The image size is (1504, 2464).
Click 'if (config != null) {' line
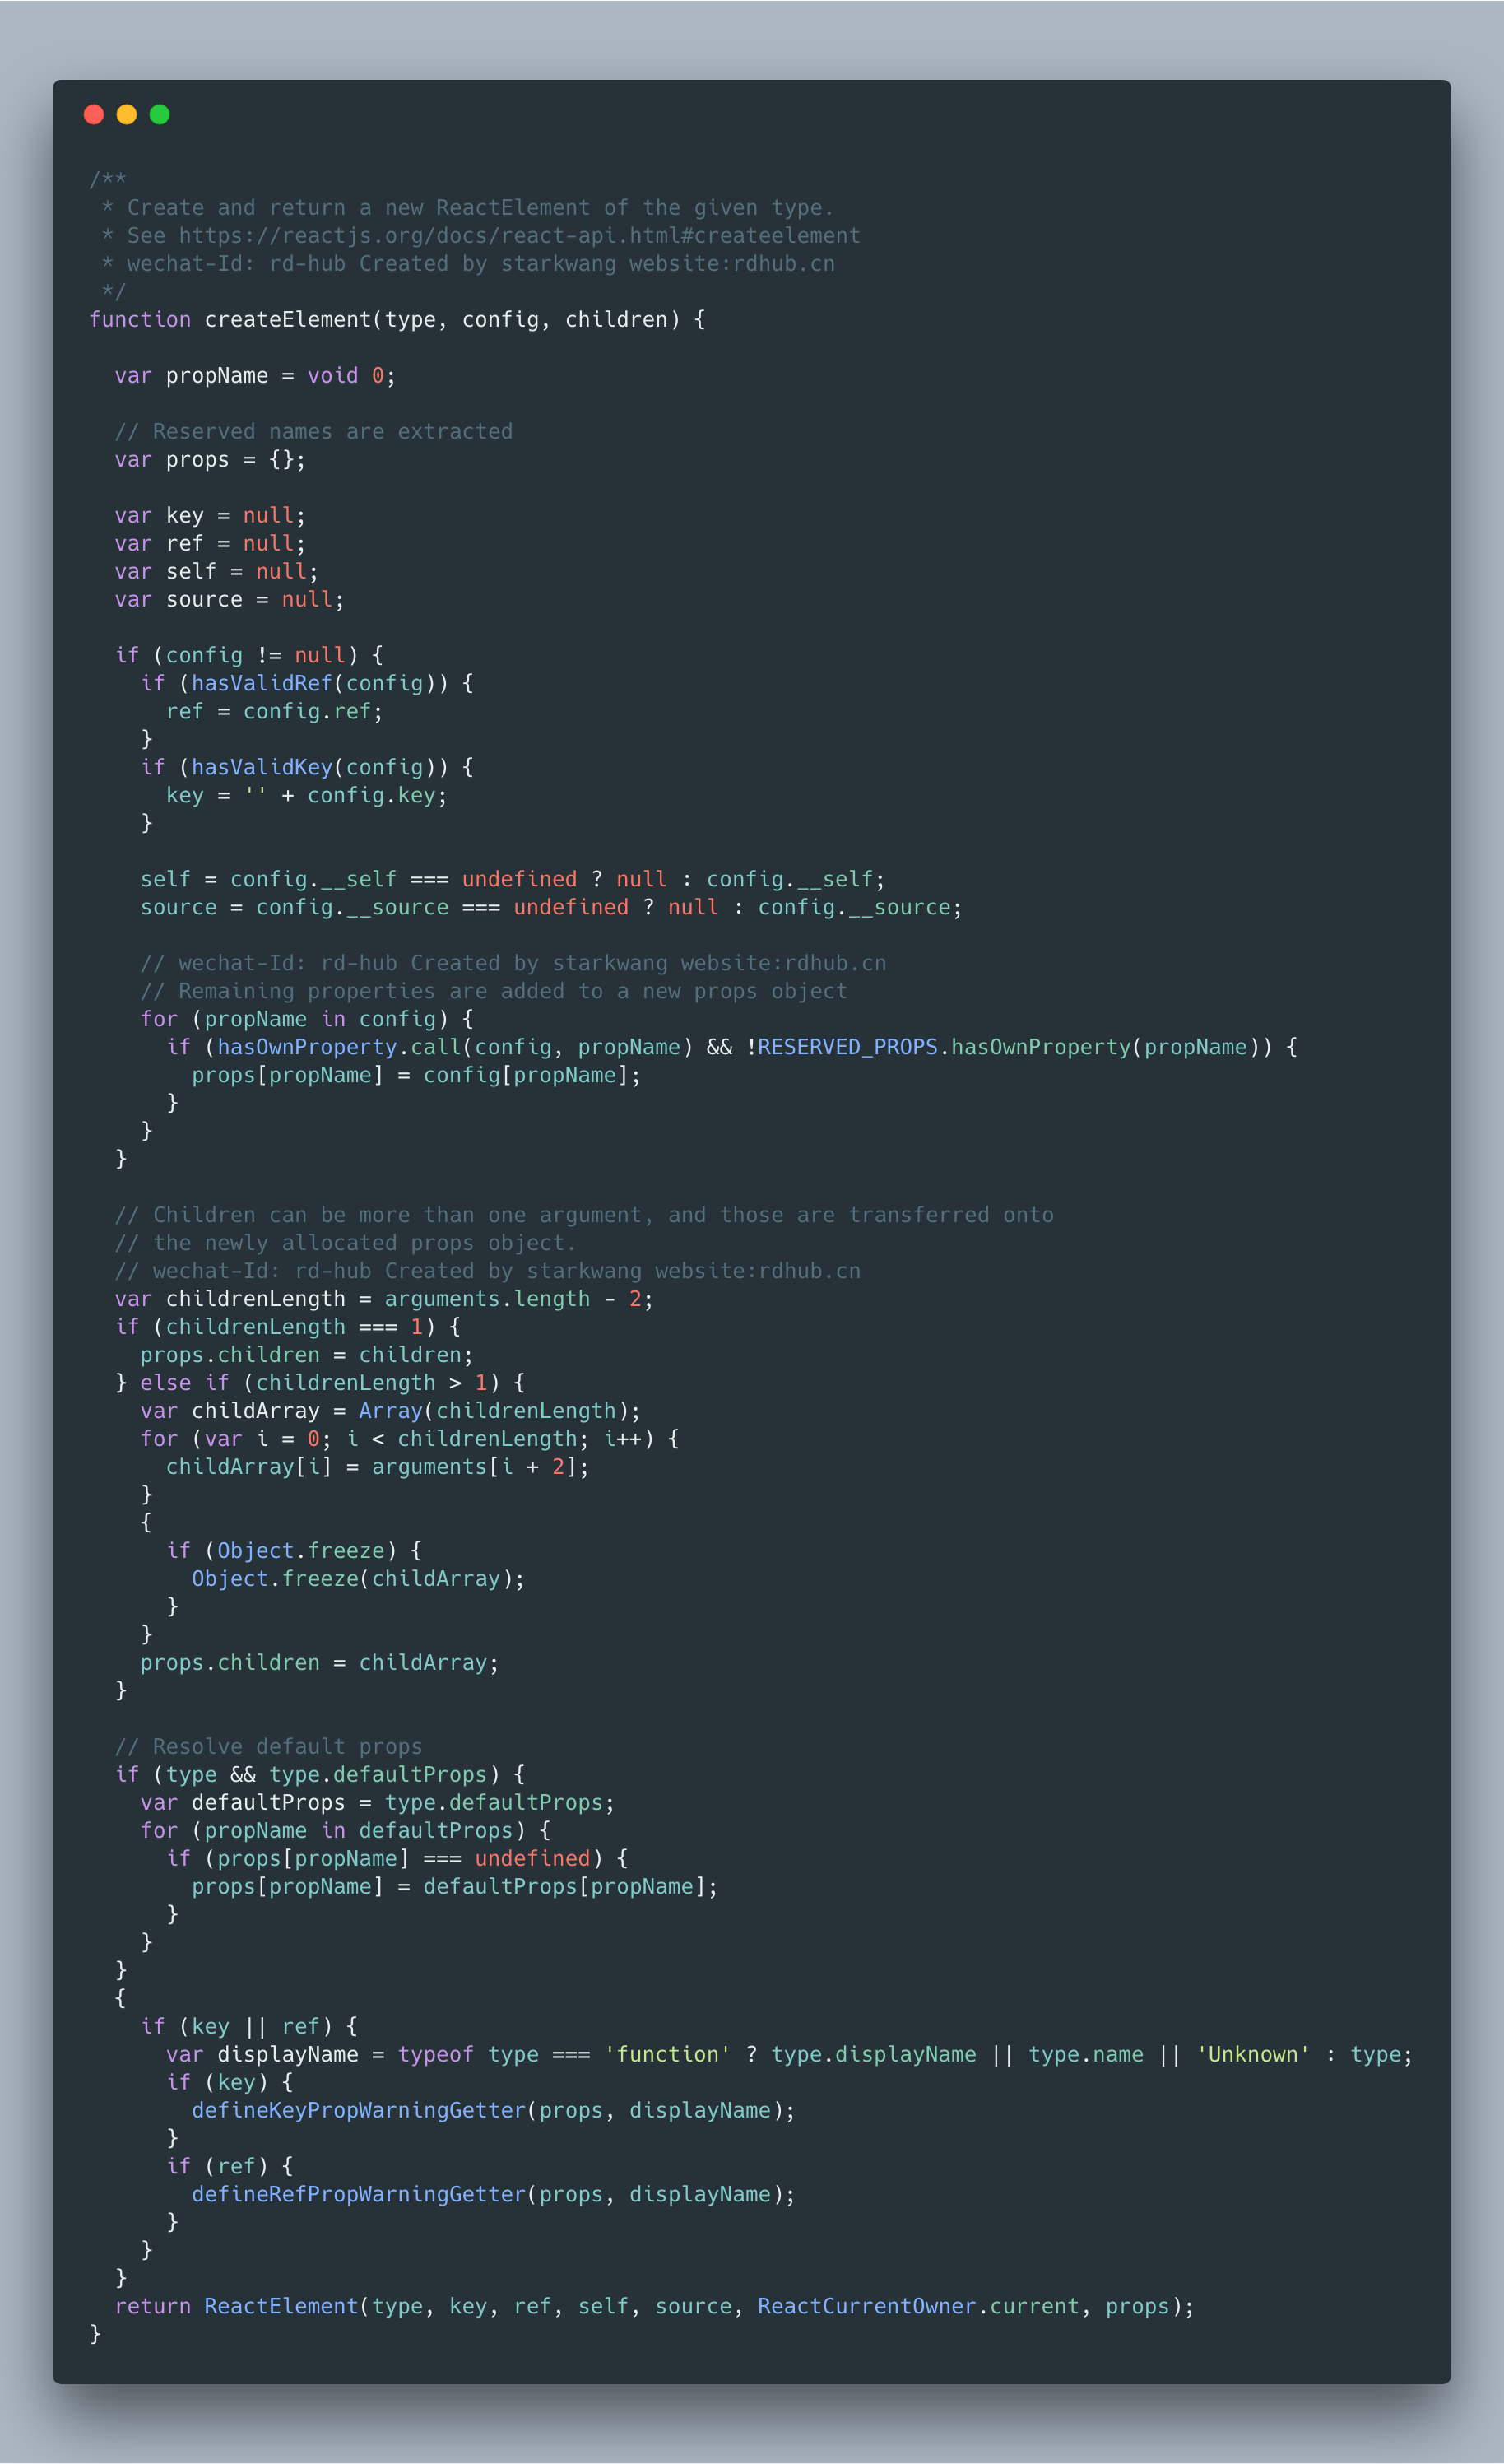249,656
